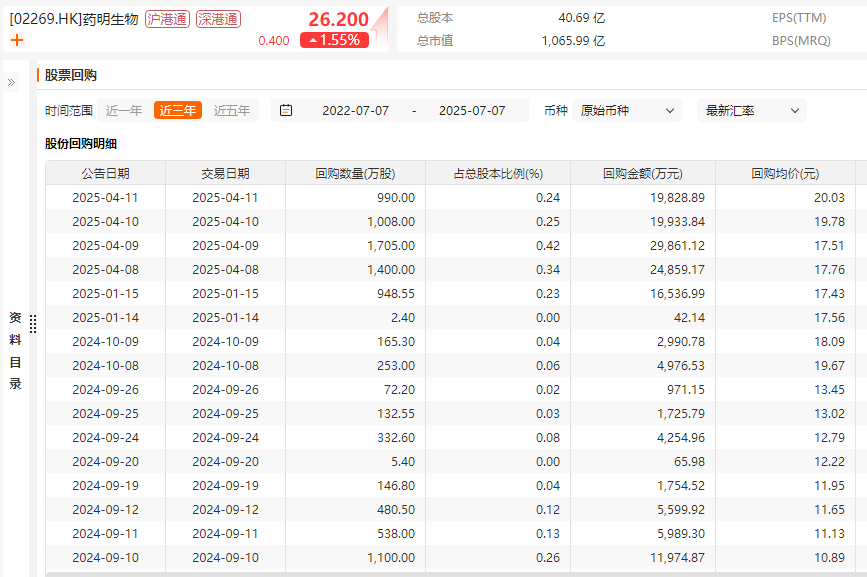The image size is (867, 577).
Task: Select average price 20.03 cell
Action: click(x=785, y=197)
